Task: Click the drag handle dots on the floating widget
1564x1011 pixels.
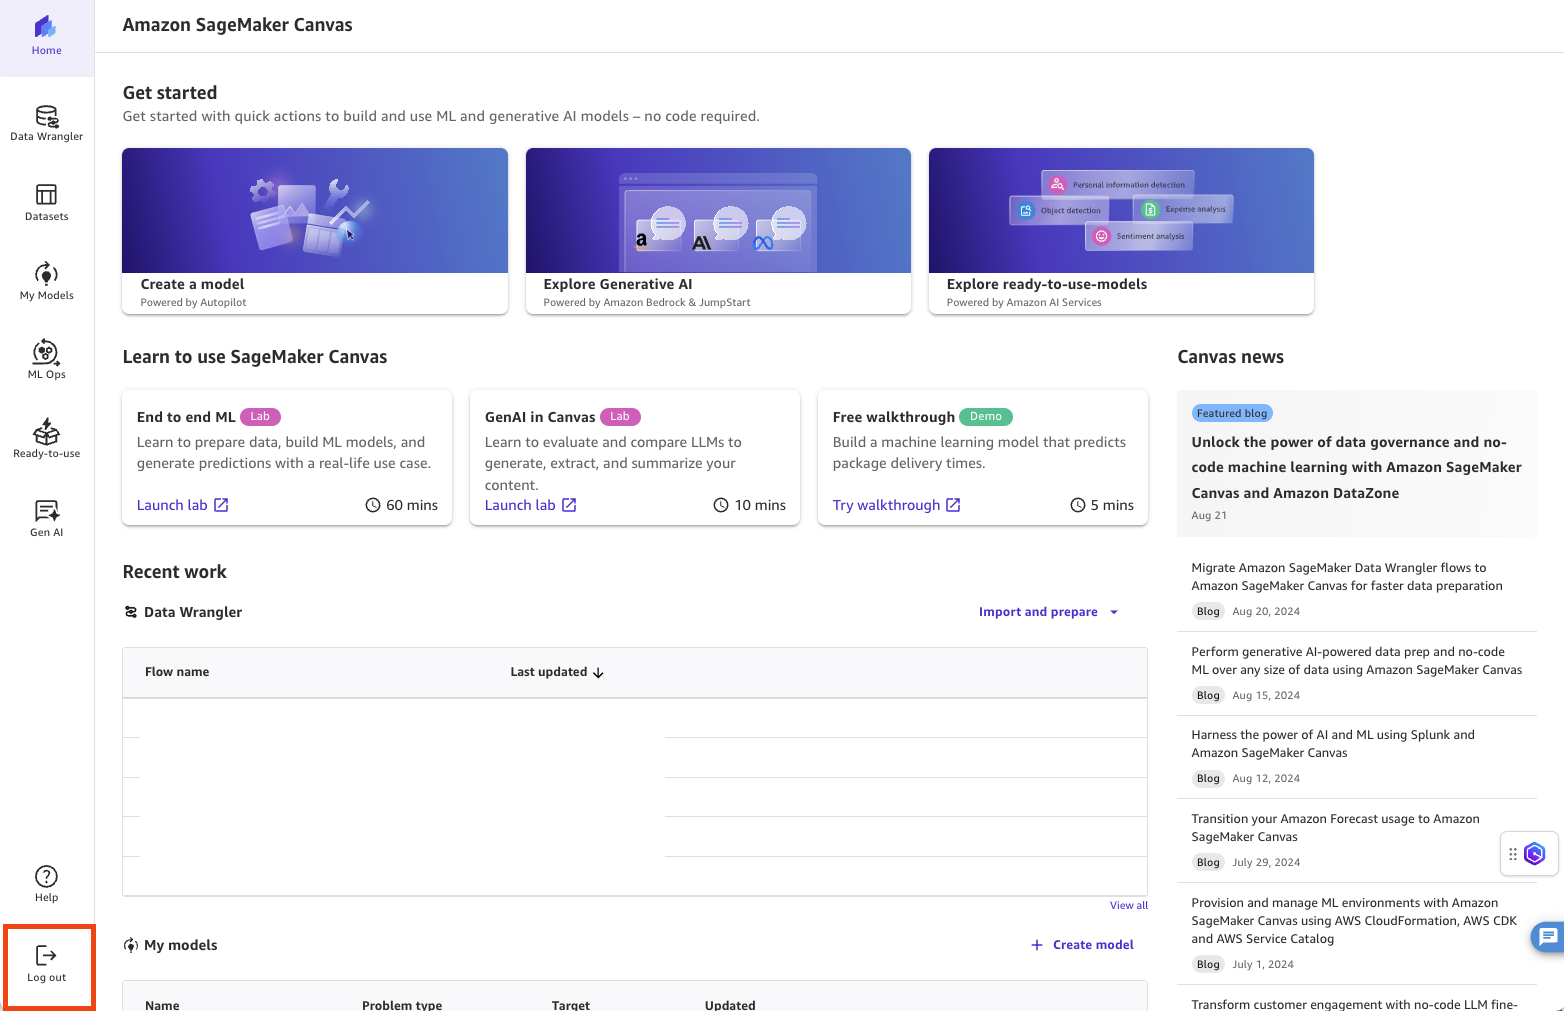Action: pyautogui.click(x=1513, y=854)
